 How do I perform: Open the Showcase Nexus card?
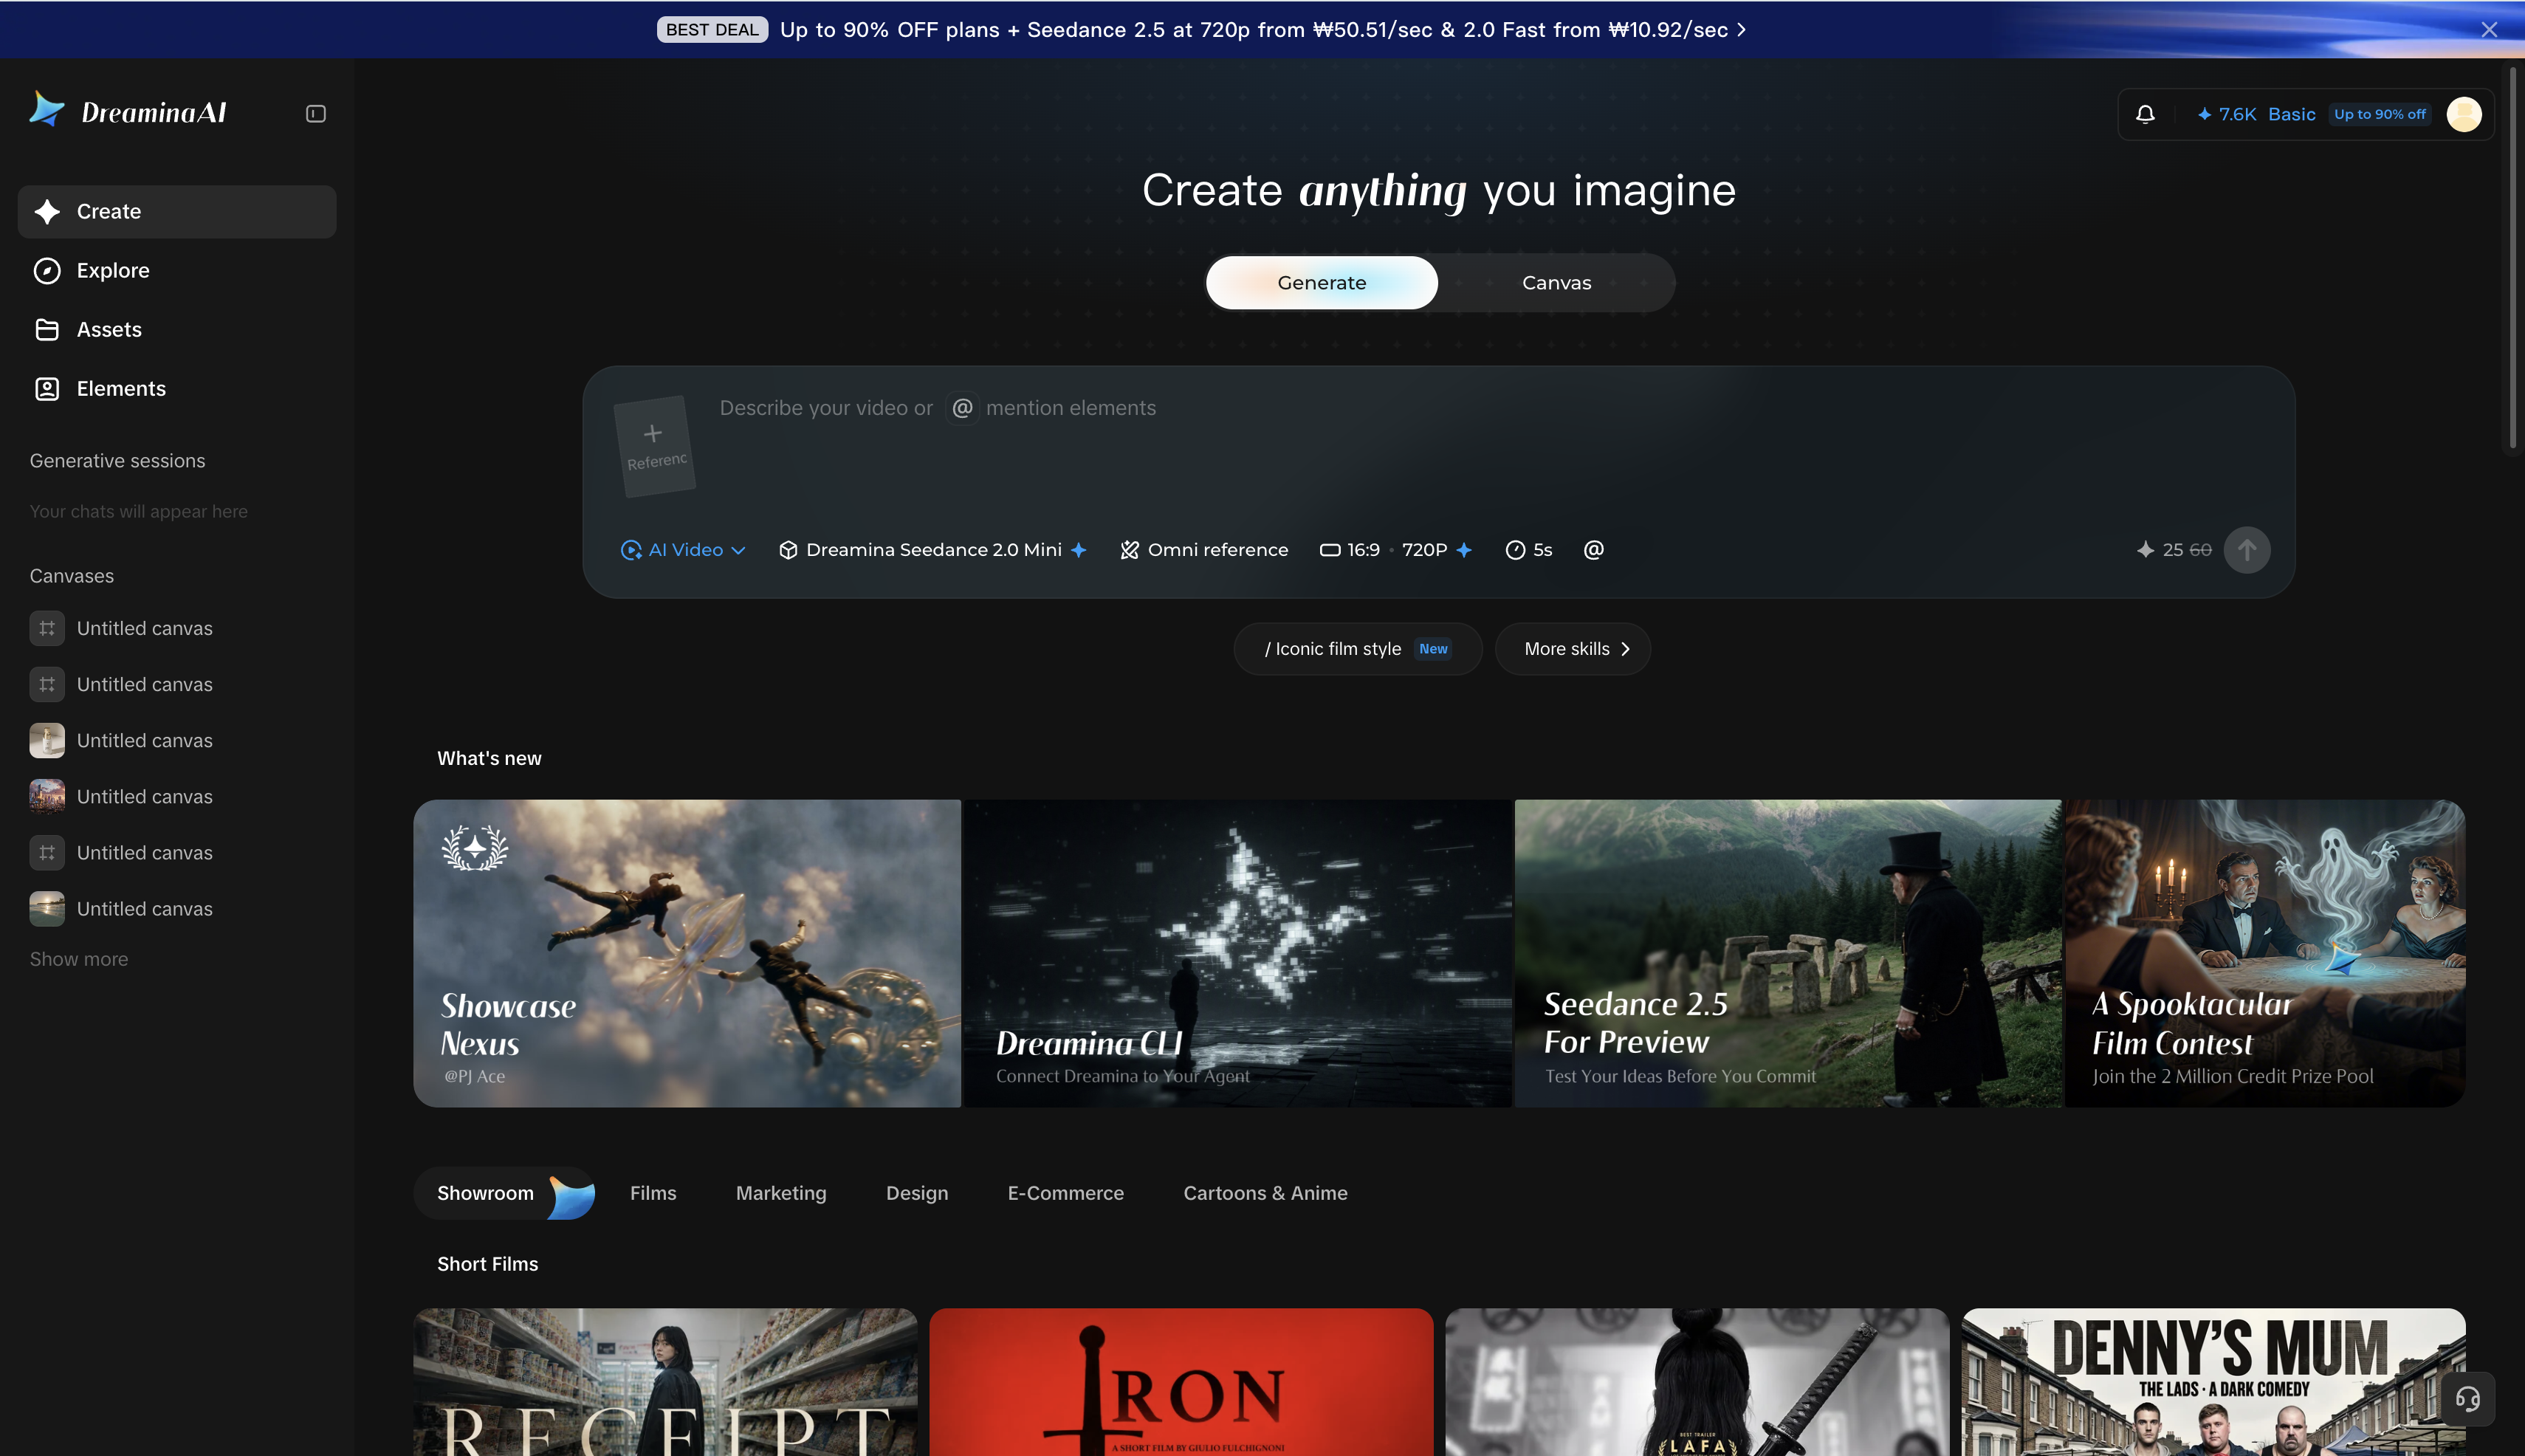pos(687,953)
